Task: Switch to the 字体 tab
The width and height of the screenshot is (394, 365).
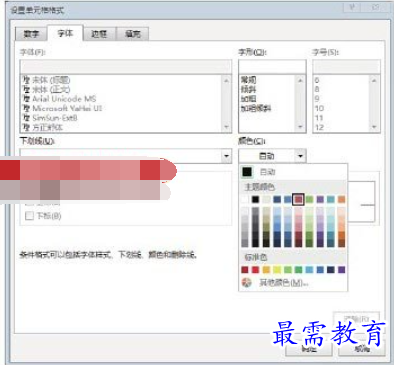Action: 65,33
